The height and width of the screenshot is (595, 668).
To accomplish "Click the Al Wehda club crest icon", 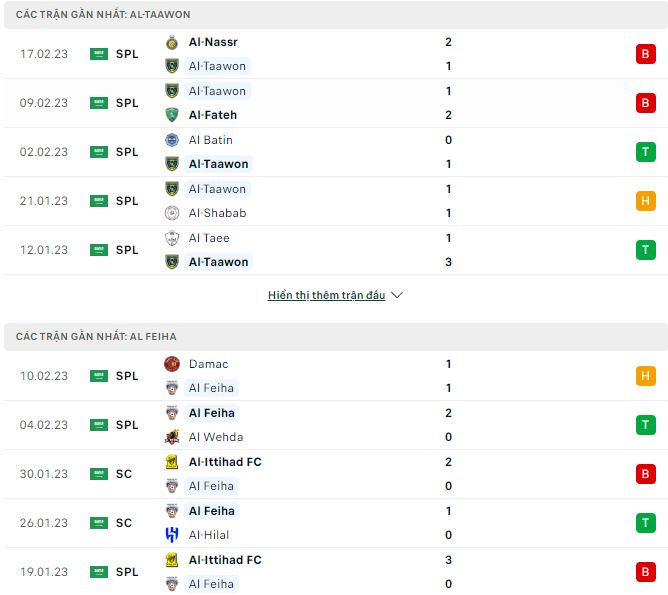I will [x=172, y=437].
